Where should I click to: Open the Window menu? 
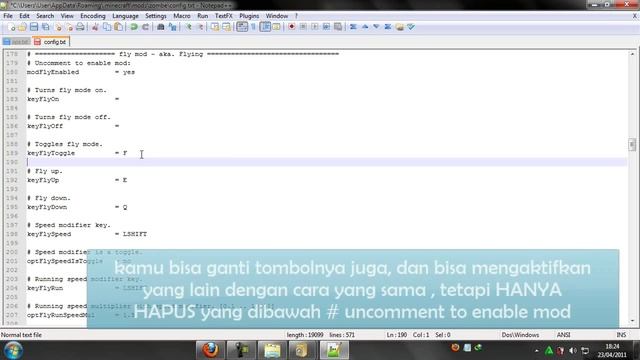click(277, 16)
